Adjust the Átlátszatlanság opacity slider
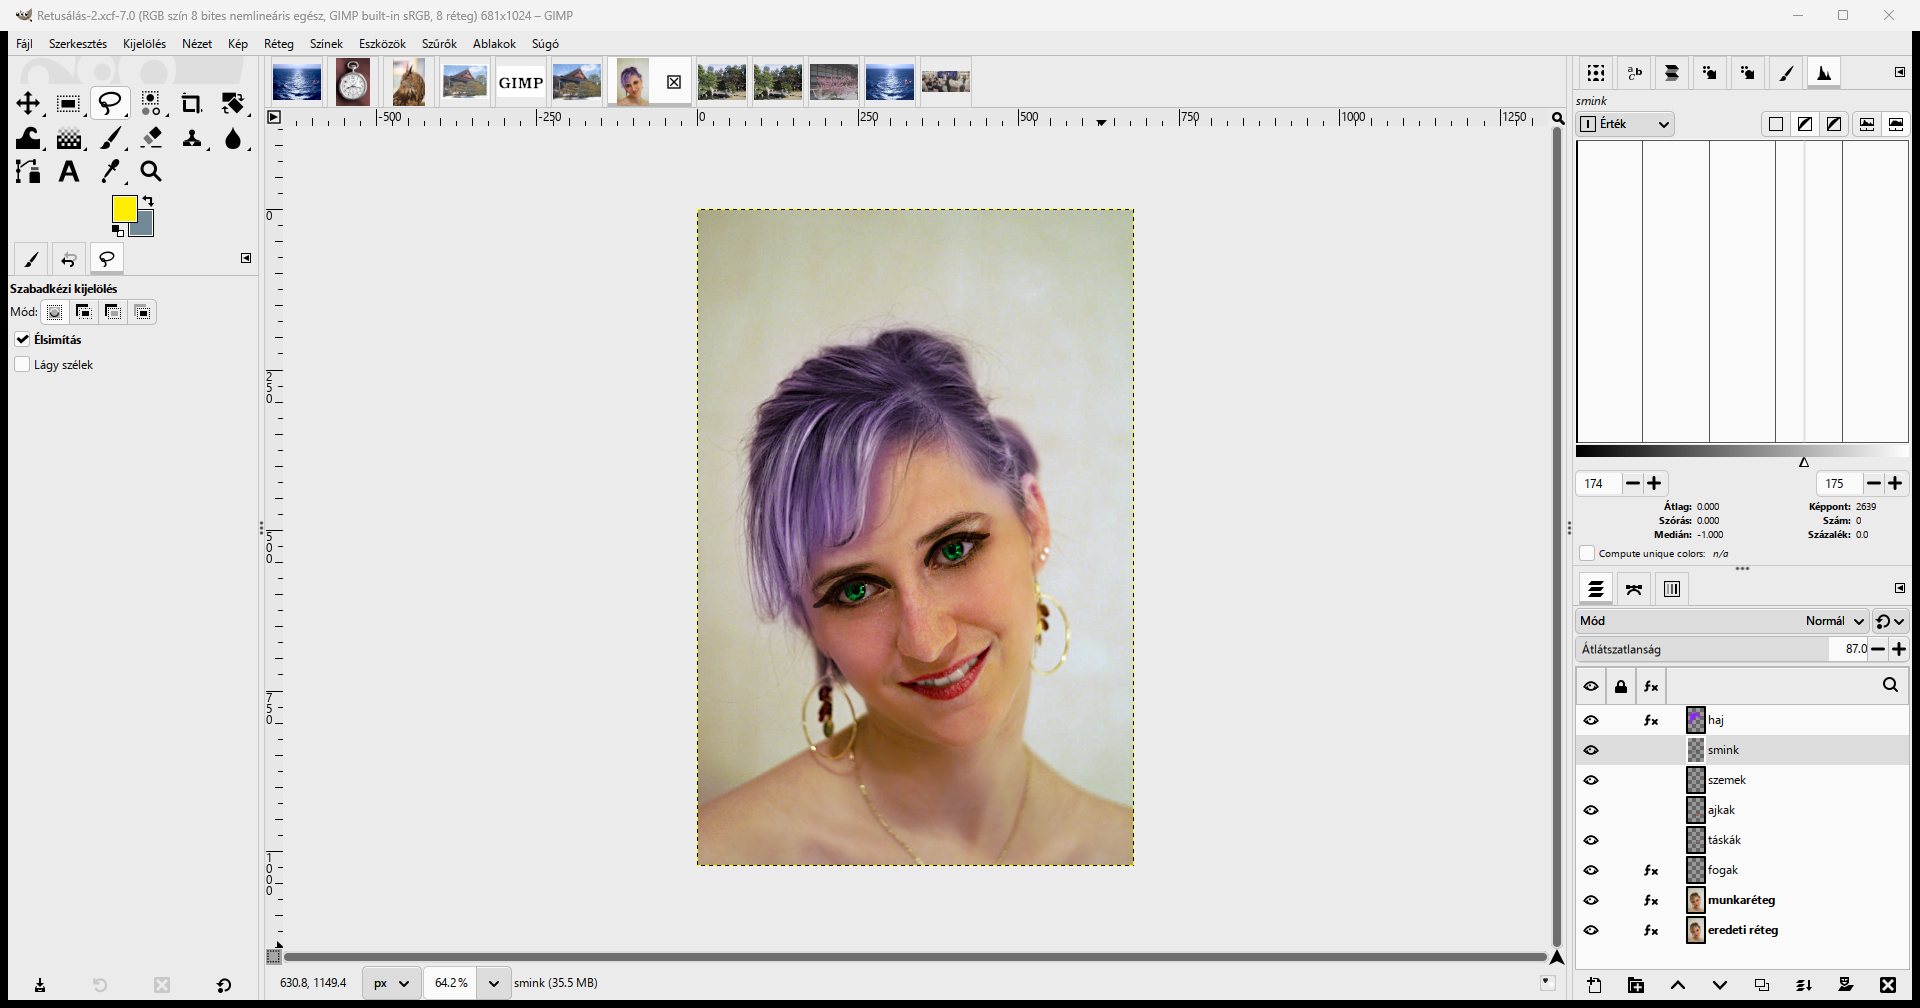 (x=1722, y=649)
